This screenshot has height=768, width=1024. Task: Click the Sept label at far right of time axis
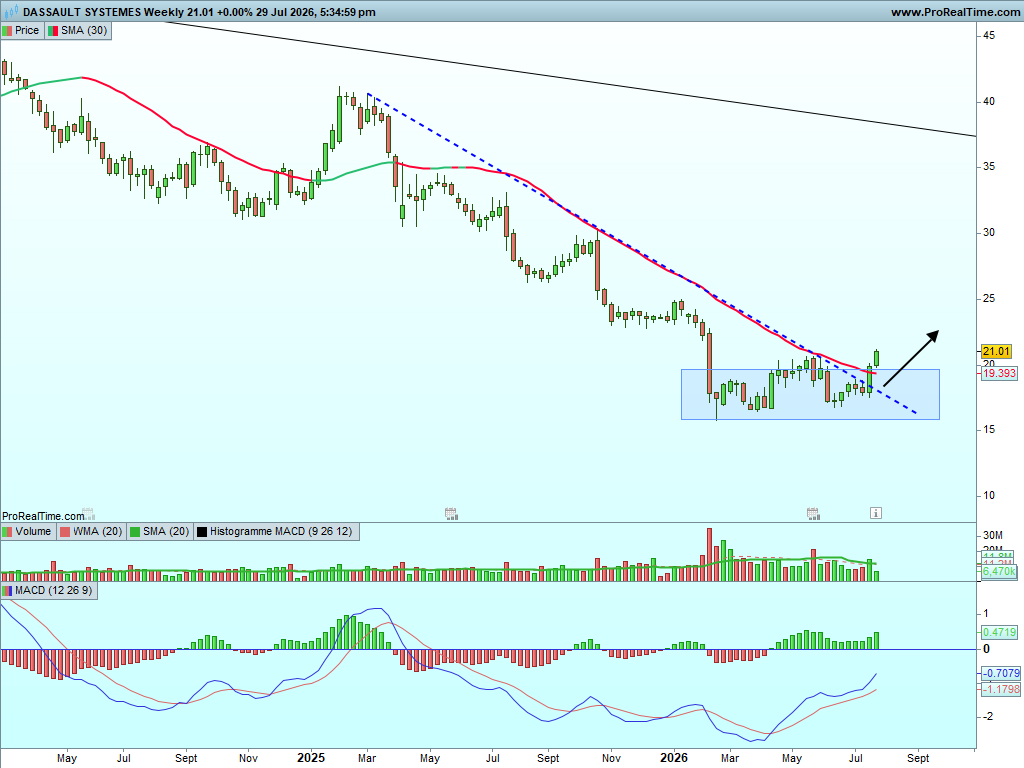click(x=918, y=758)
